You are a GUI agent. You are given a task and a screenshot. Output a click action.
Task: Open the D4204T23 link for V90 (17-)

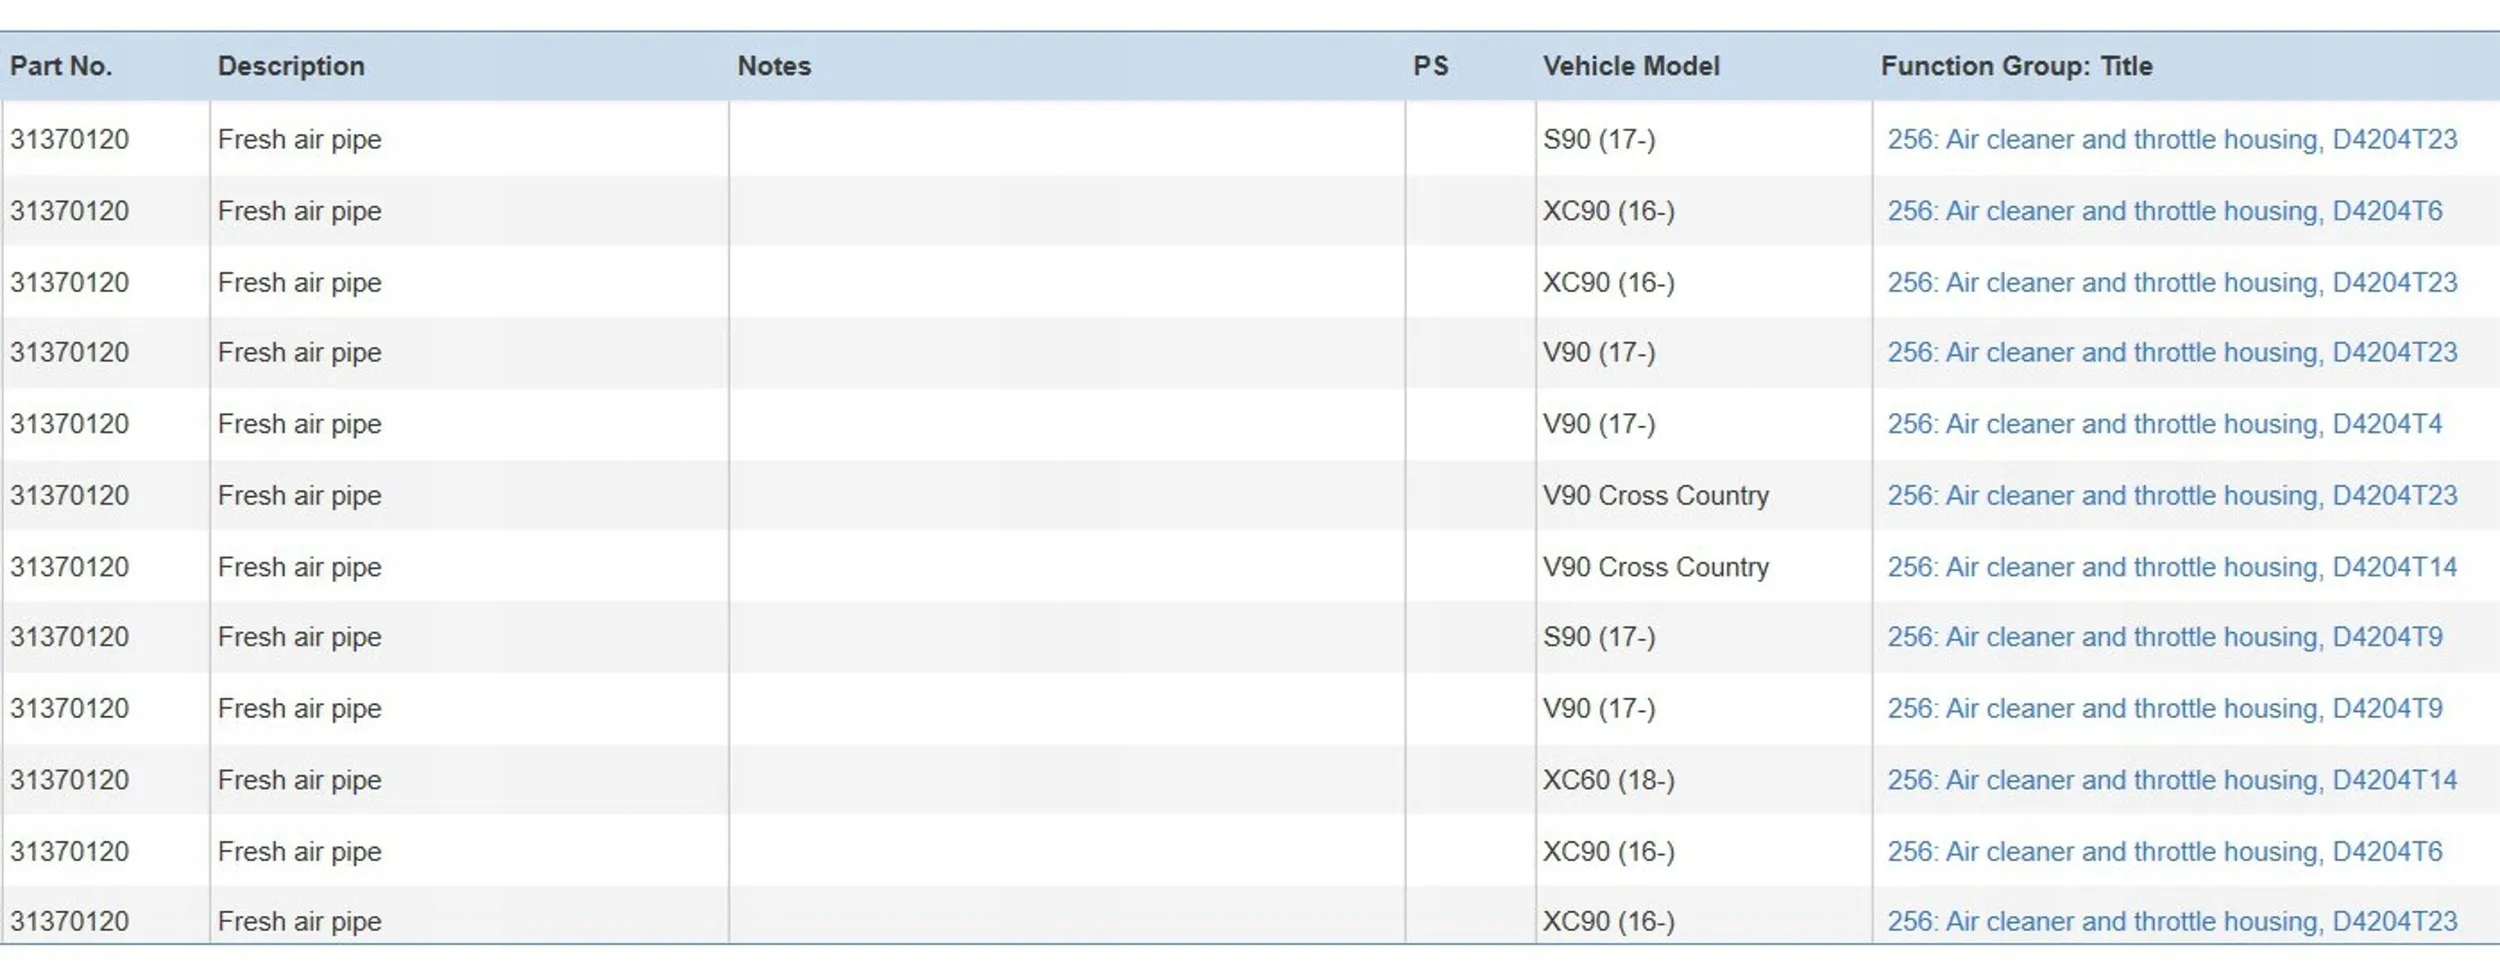[2171, 352]
